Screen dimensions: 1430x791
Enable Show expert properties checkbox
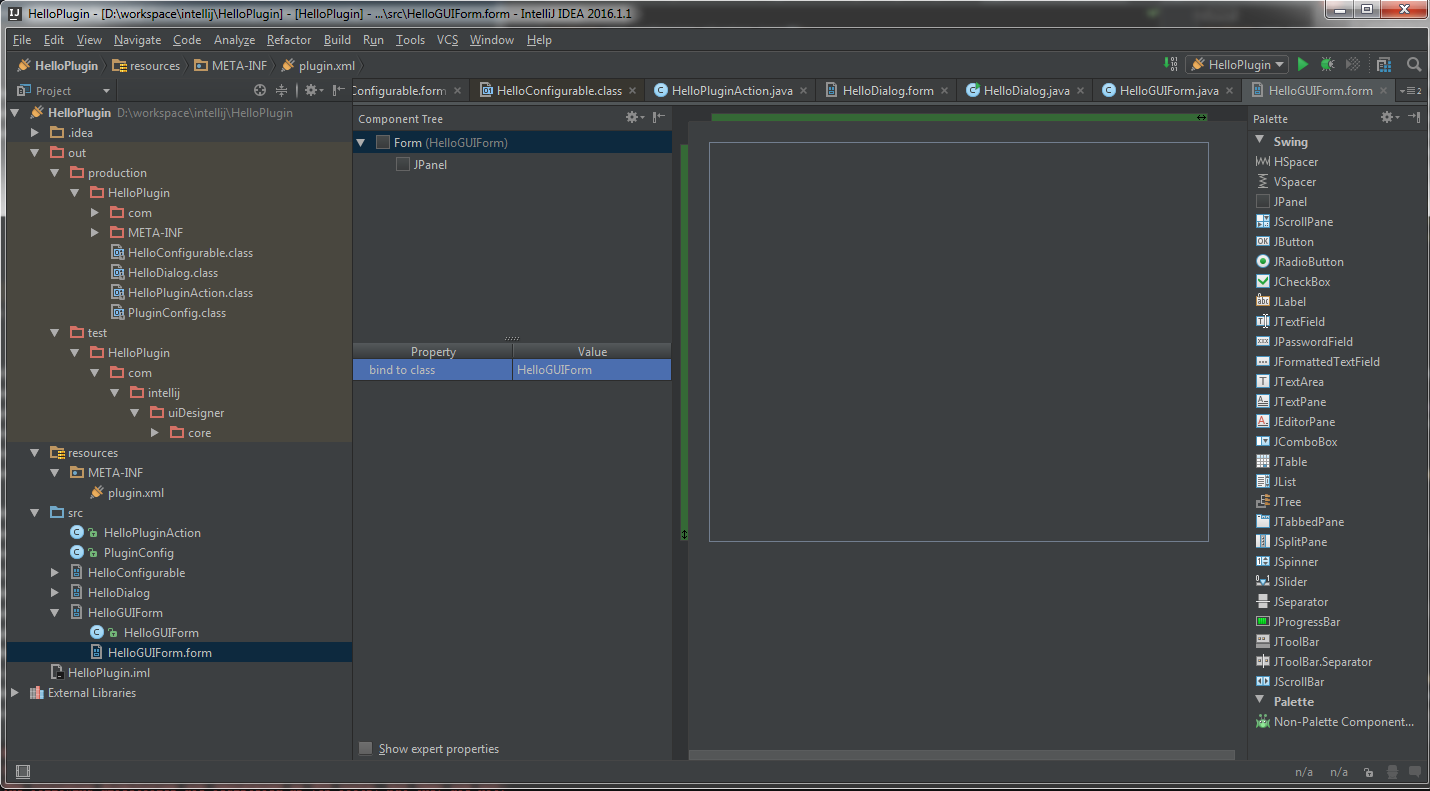tap(366, 748)
